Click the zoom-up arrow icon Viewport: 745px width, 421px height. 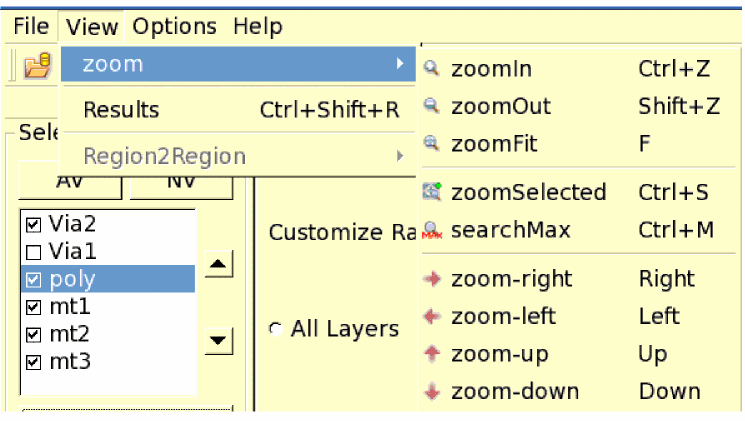pyautogui.click(x=432, y=354)
